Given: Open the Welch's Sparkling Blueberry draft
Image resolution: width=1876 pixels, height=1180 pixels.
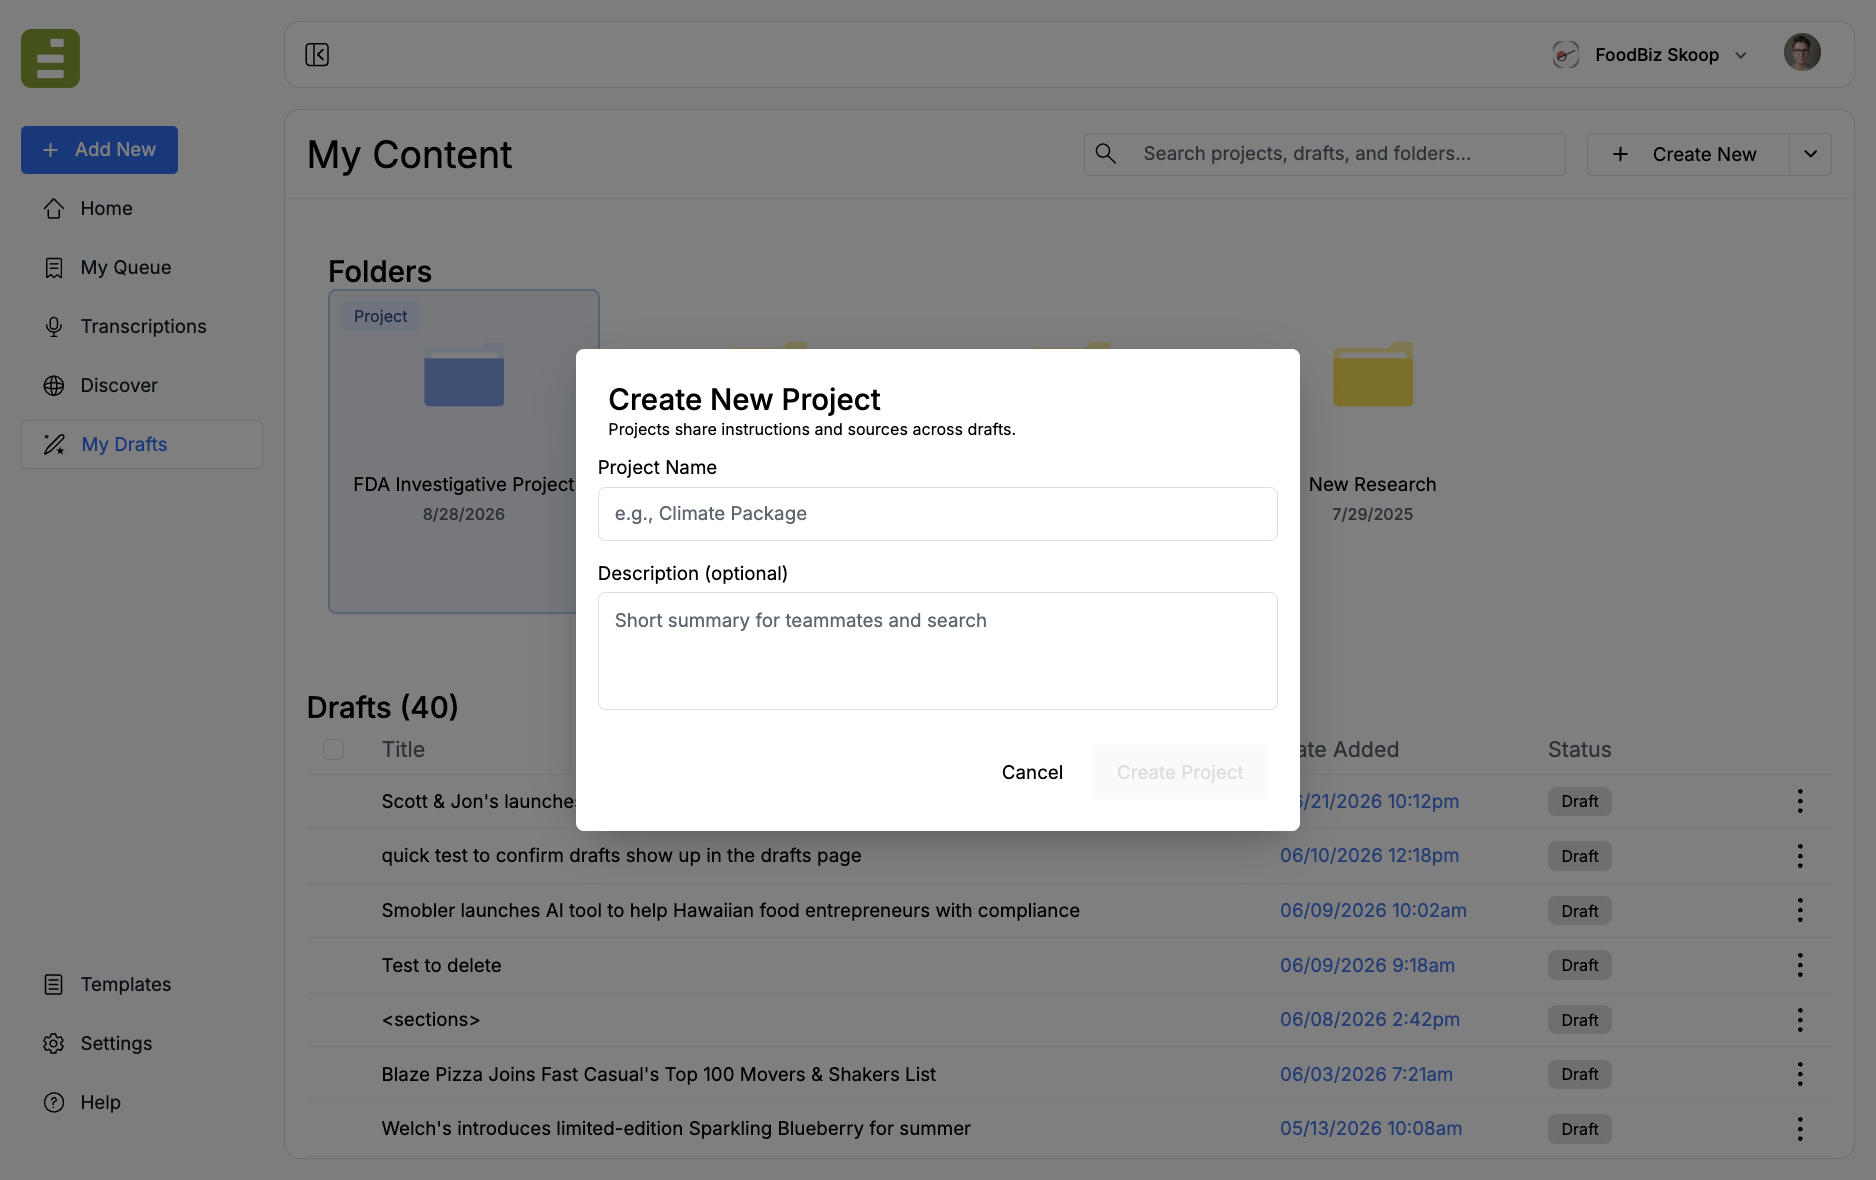Looking at the screenshot, I should pos(676,1129).
